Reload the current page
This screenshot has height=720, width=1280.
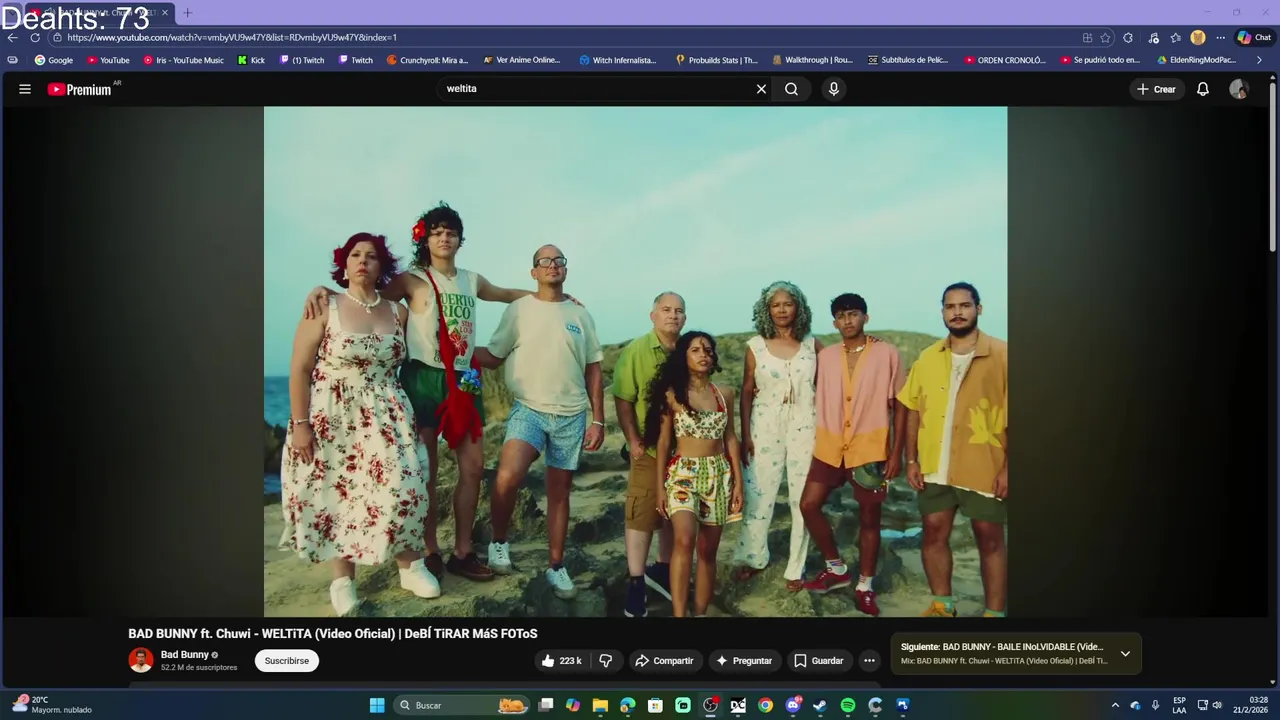point(35,37)
